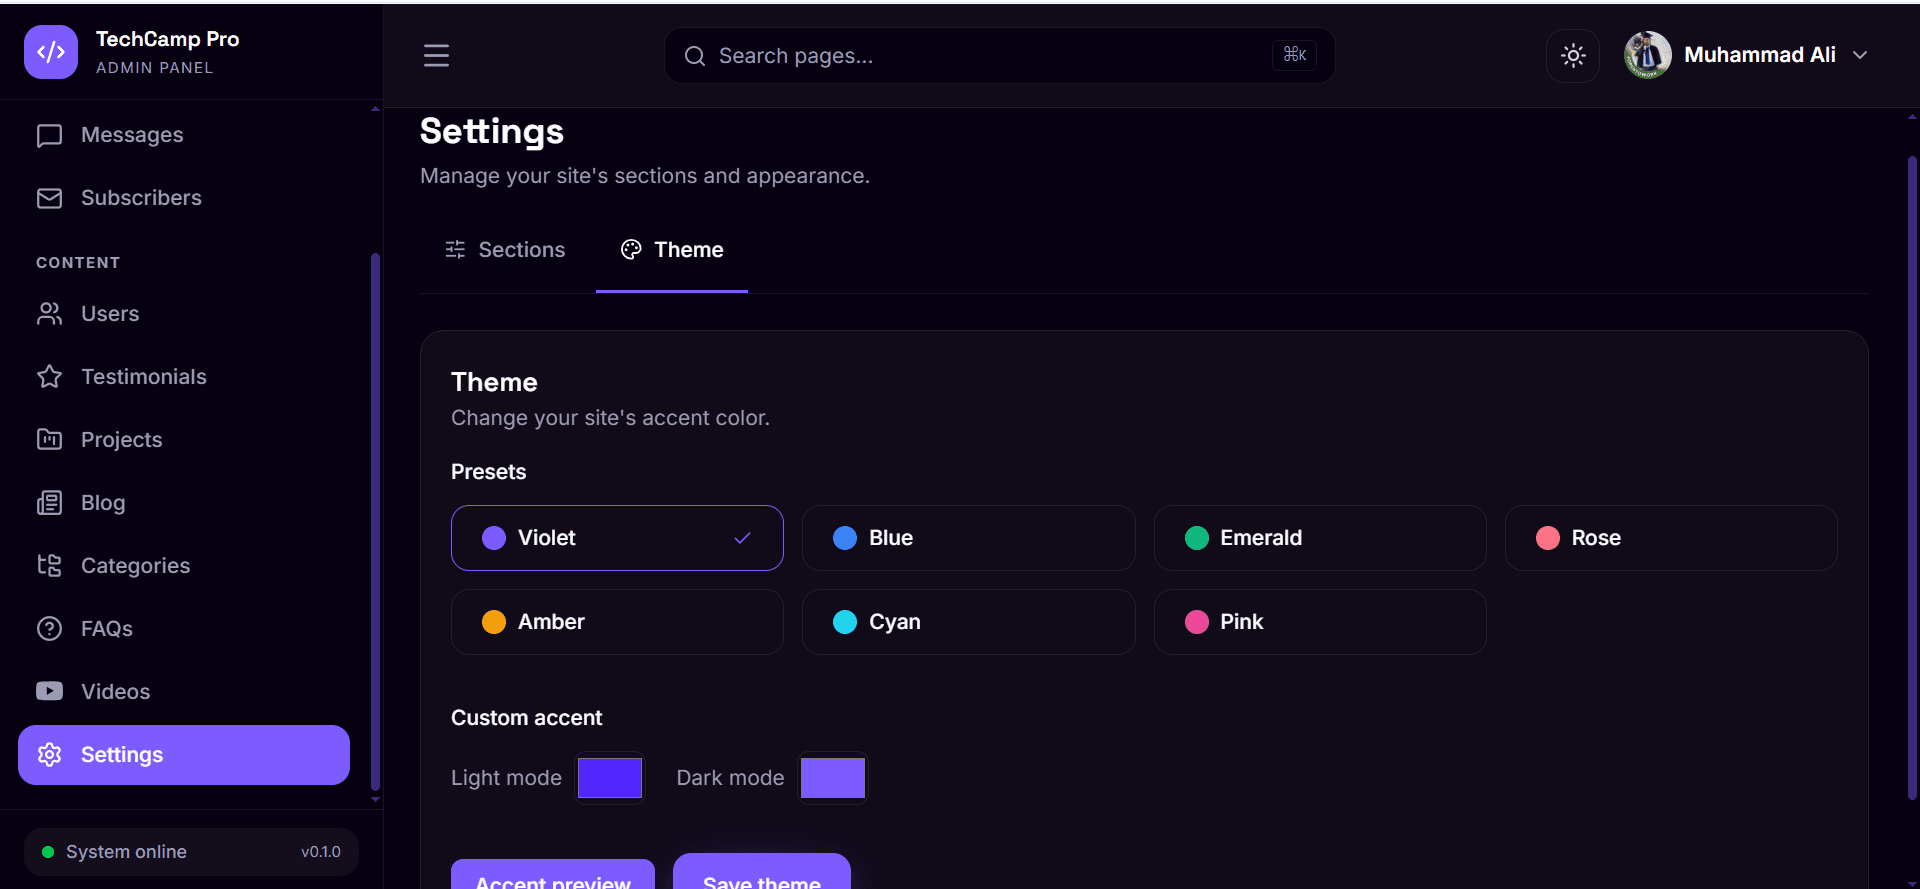Image resolution: width=1920 pixels, height=889 pixels.
Task: Go to Users page
Action: click(x=184, y=314)
